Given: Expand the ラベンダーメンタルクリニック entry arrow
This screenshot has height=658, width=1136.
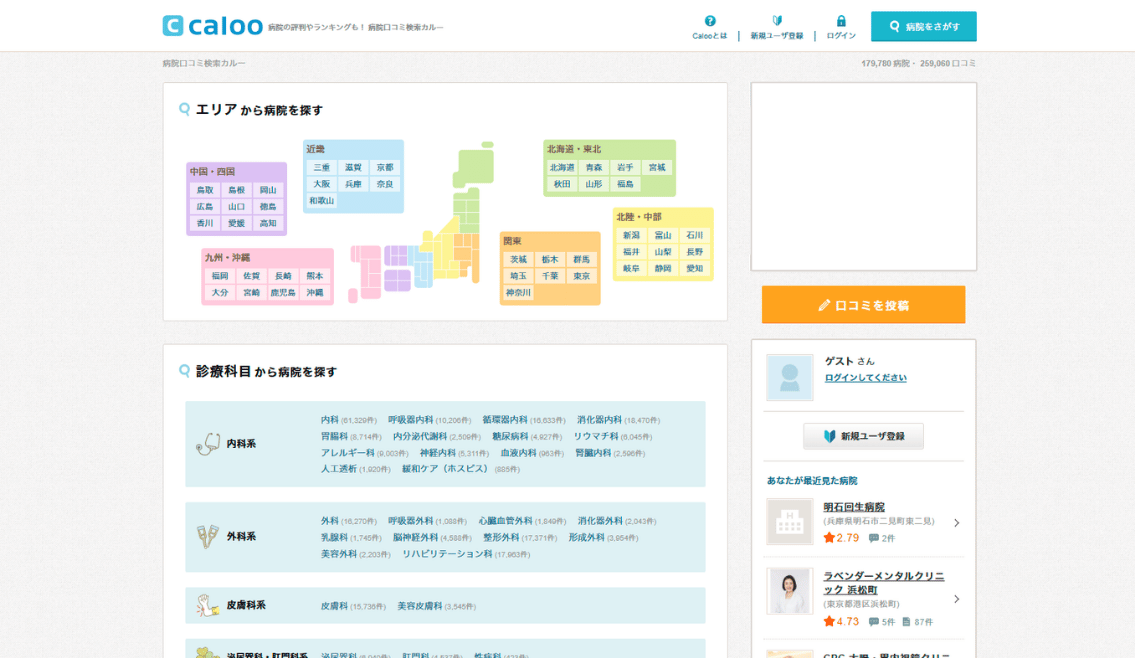Looking at the screenshot, I should click(x=956, y=599).
